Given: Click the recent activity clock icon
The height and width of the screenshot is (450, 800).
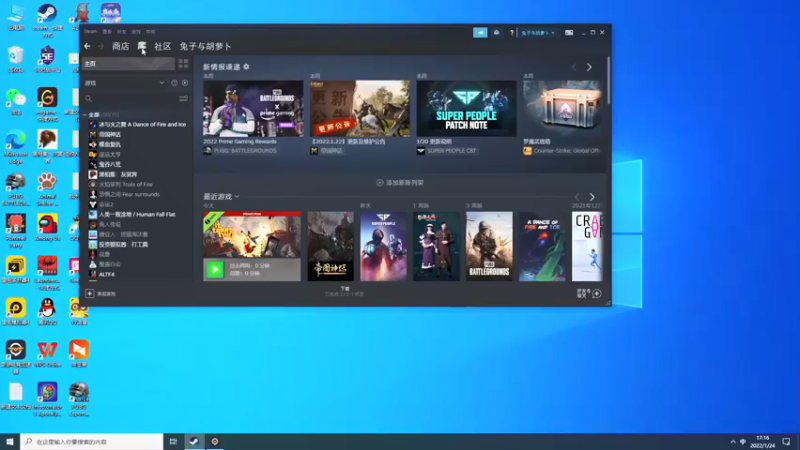Looking at the screenshot, I should pyautogui.click(x=174, y=83).
